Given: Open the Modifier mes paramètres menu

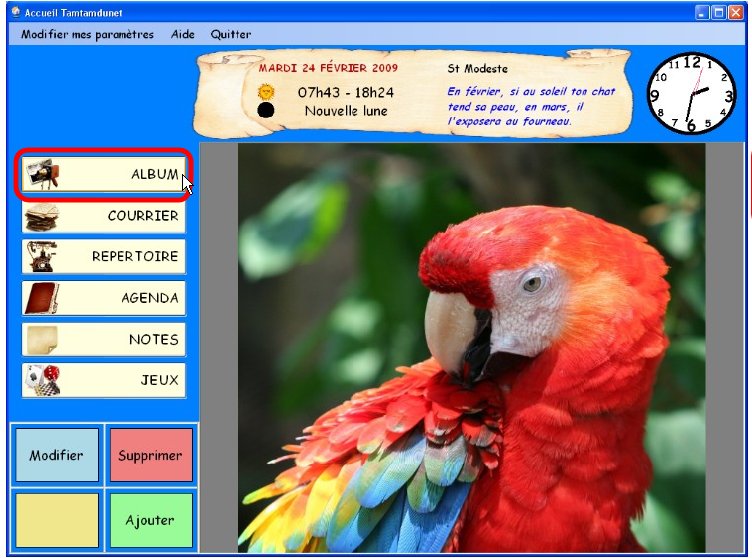Looking at the screenshot, I should click(x=88, y=34).
